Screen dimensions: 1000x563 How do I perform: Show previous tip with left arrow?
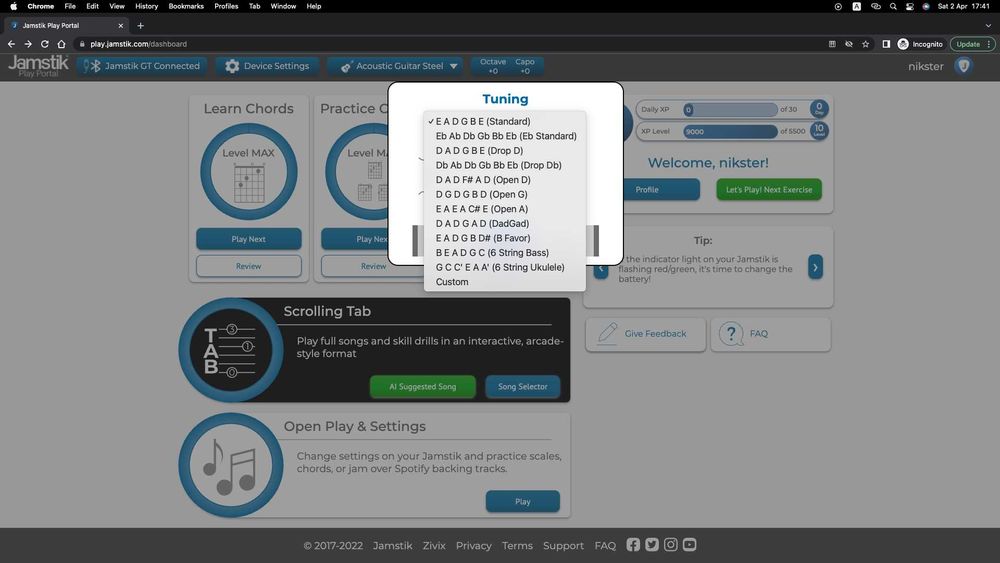tap(601, 268)
